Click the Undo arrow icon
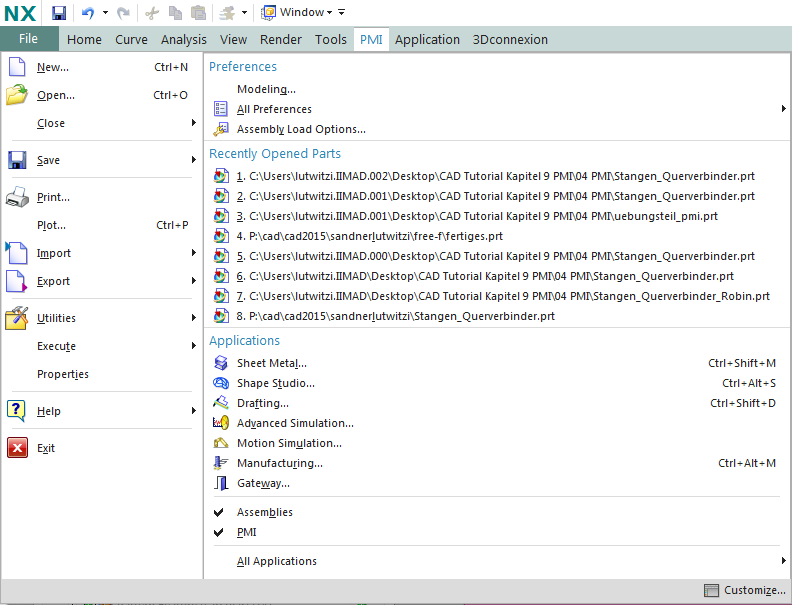The height and width of the screenshot is (605, 792). [x=88, y=13]
